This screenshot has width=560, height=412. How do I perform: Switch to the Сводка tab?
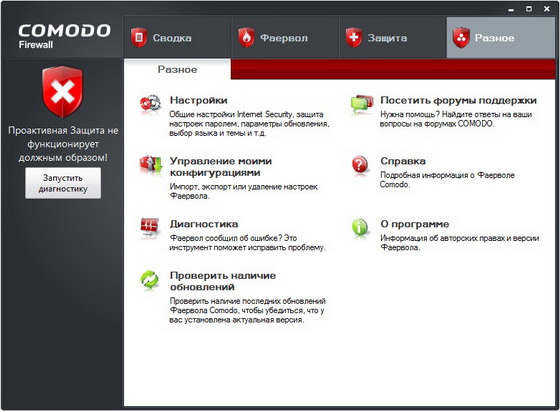click(177, 37)
